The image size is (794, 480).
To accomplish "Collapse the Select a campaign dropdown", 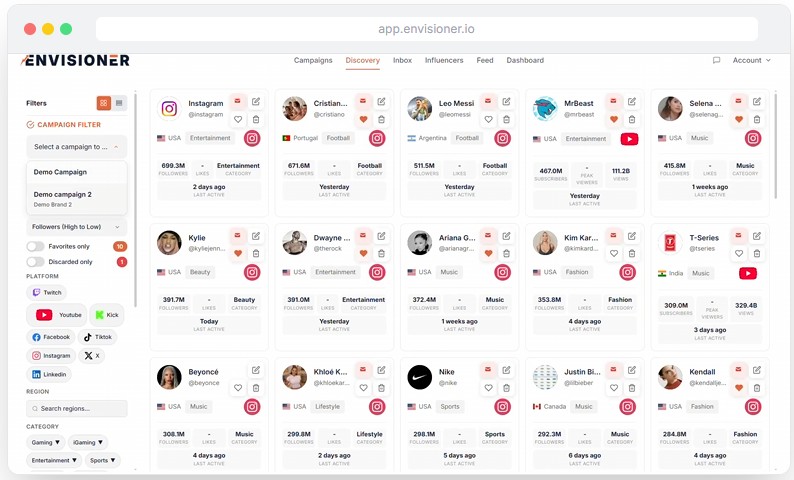I will 76,147.
